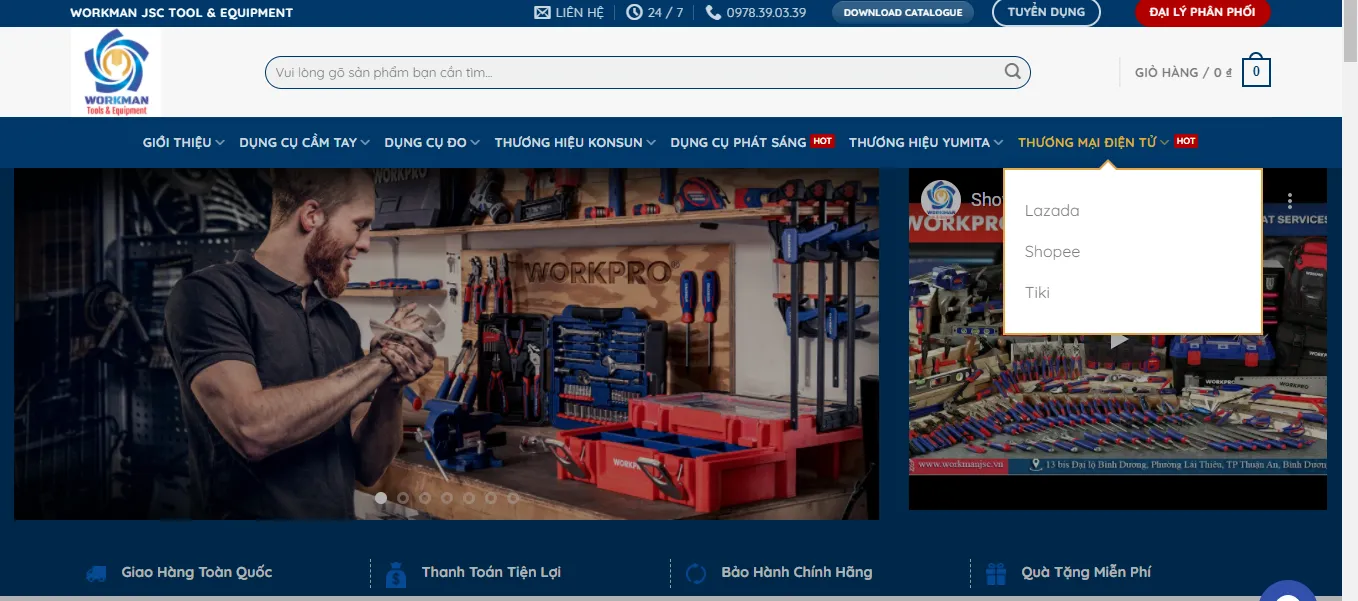Screen dimensions: 1358x601
Task: Click the envelope Liên Hệ icon
Action: (542, 13)
